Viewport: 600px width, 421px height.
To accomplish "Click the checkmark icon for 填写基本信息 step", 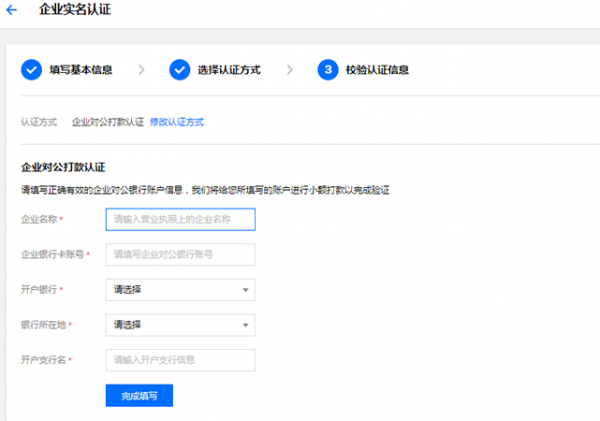I will pos(31,70).
